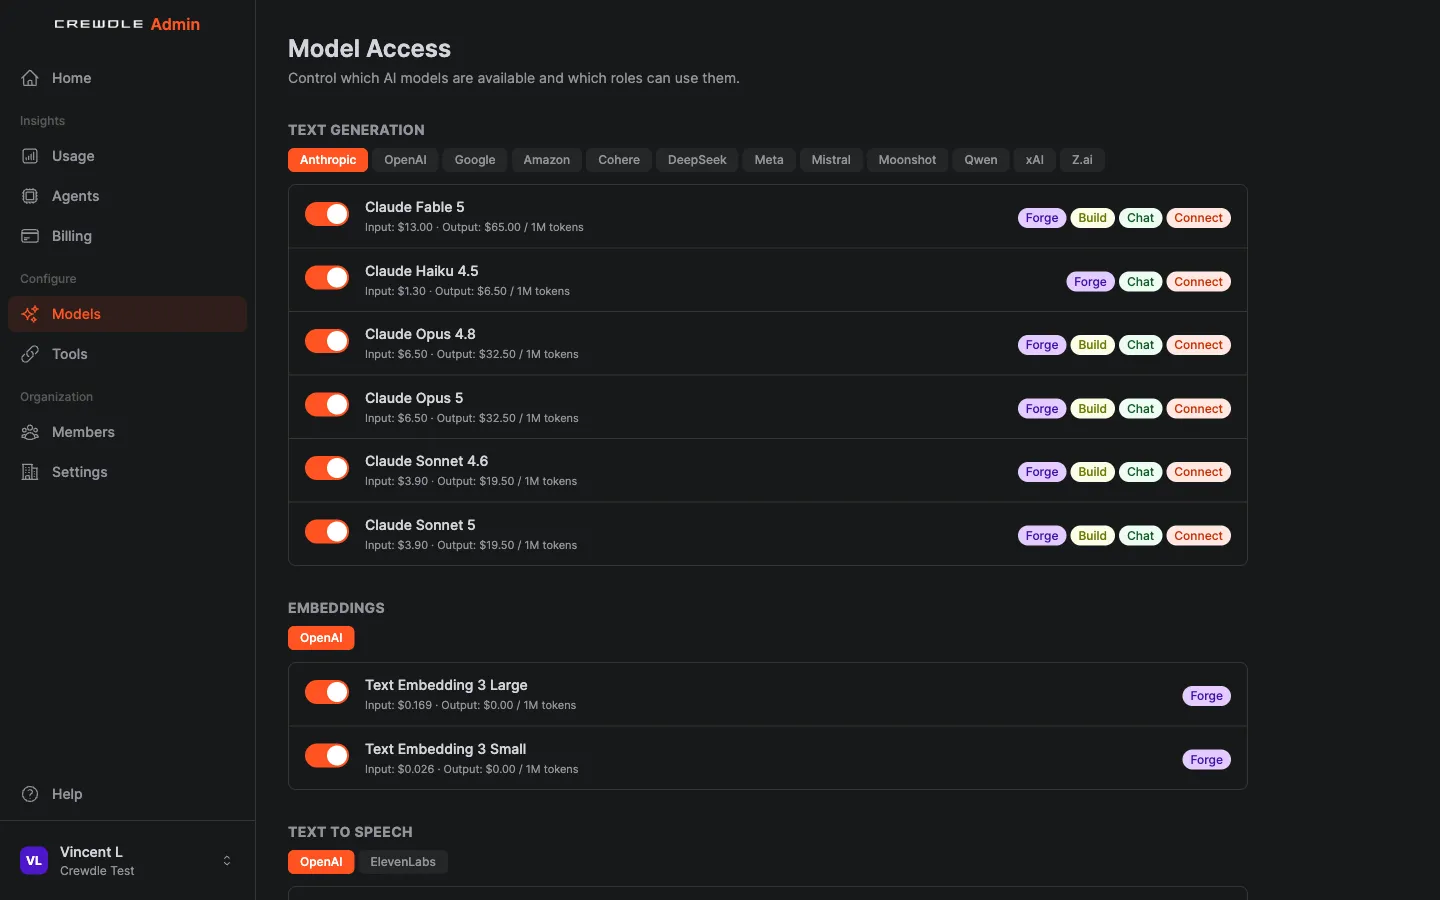Select the Cohere provider tab
The height and width of the screenshot is (900, 1440).
click(619, 160)
